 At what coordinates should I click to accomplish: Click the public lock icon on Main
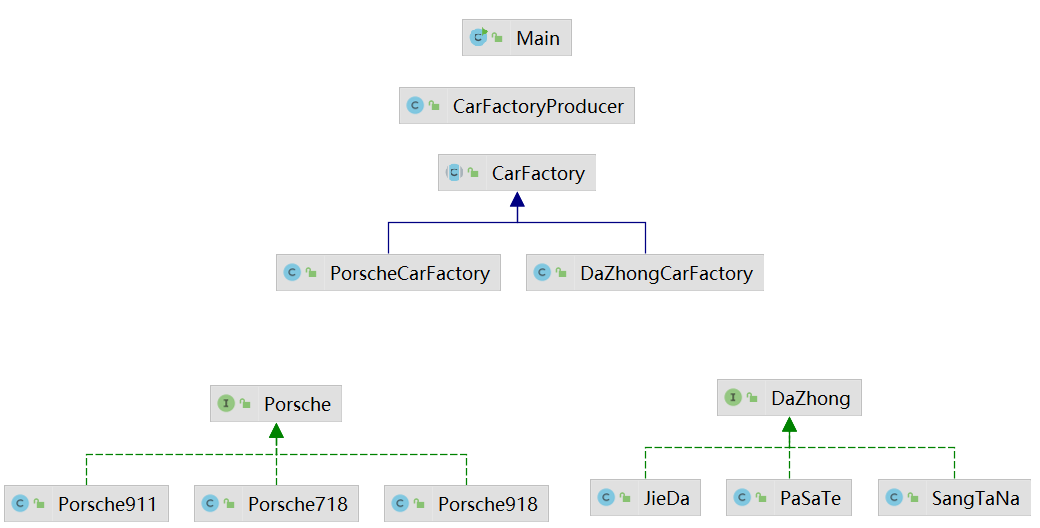click(497, 38)
